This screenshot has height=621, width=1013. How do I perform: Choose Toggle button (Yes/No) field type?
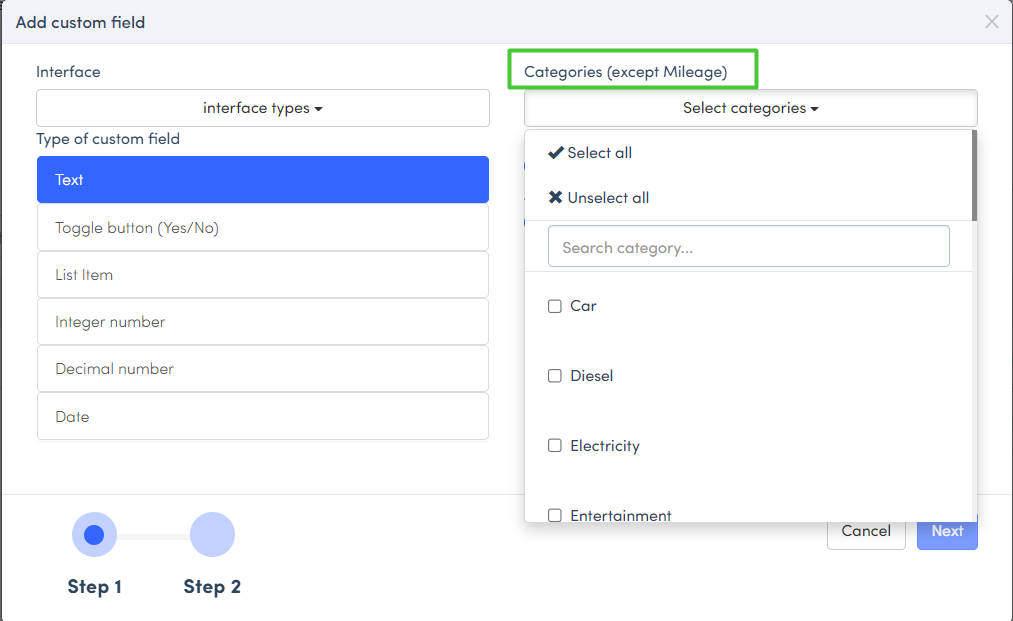pos(263,228)
